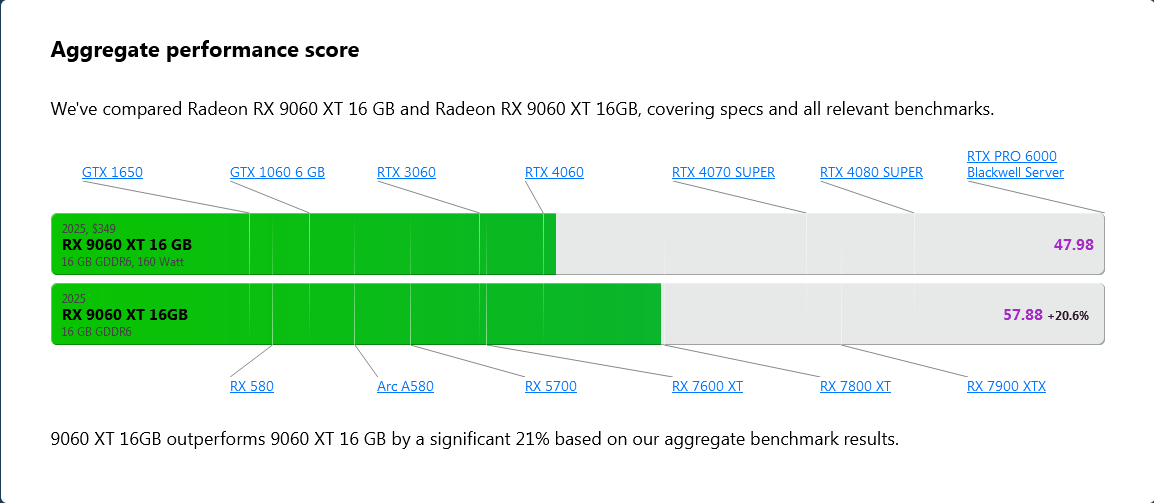Click the GTX 1060 6 GB link
The height and width of the screenshot is (503, 1154).
[x=277, y=173]
